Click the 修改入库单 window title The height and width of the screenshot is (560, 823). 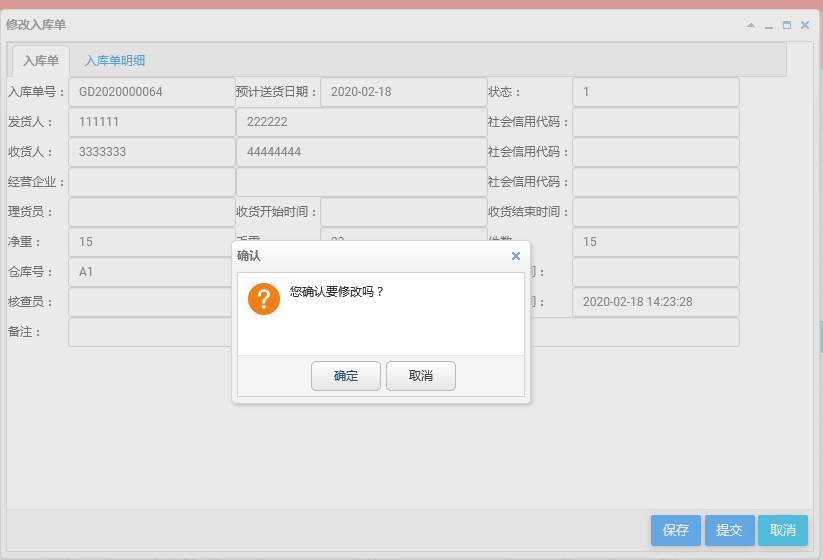point(36,25)
